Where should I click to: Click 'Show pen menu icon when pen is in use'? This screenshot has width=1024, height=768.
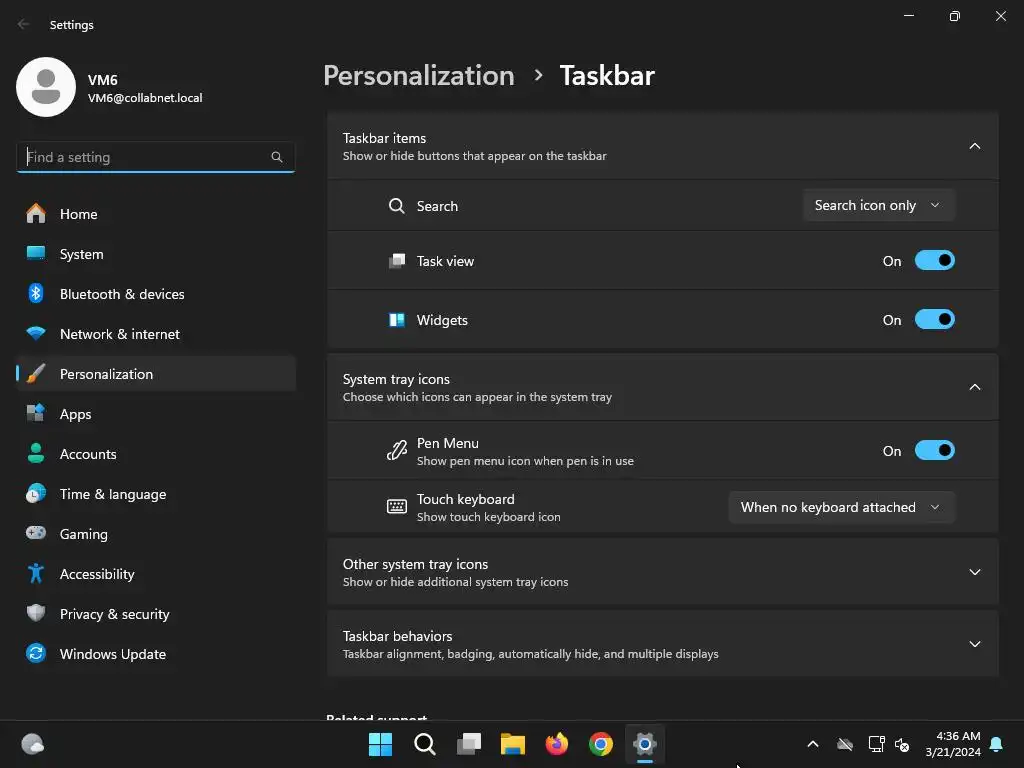(x=525, y=461)
